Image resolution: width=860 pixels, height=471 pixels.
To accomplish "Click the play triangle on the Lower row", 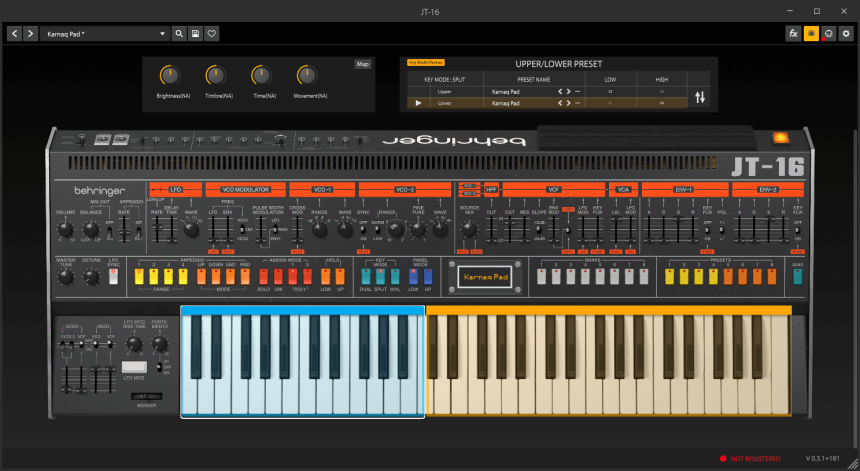I will click(x=418, y=103).
